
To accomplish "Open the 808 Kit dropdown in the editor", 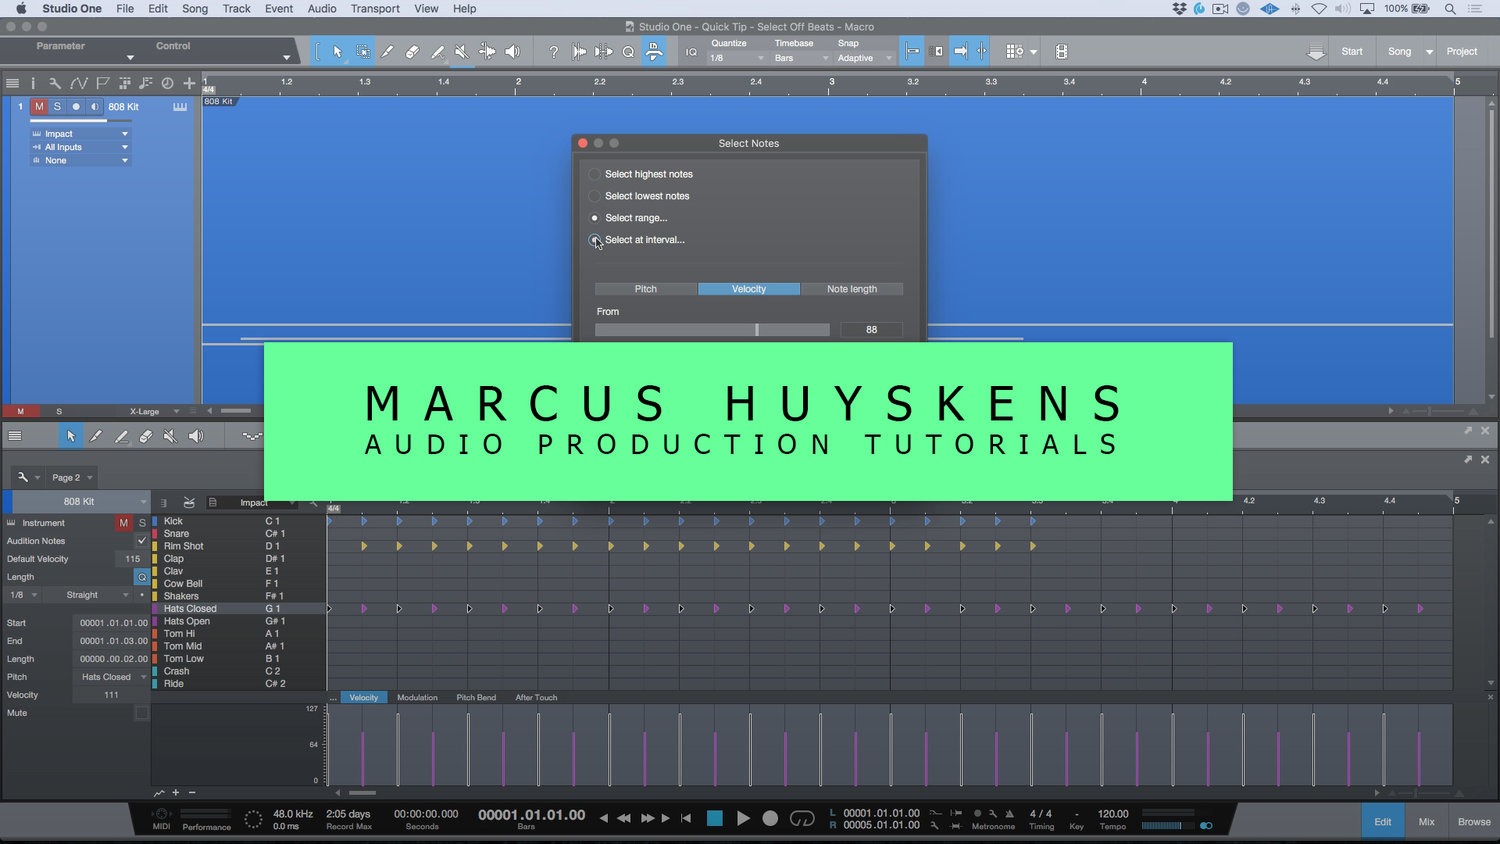I will 80,501.
